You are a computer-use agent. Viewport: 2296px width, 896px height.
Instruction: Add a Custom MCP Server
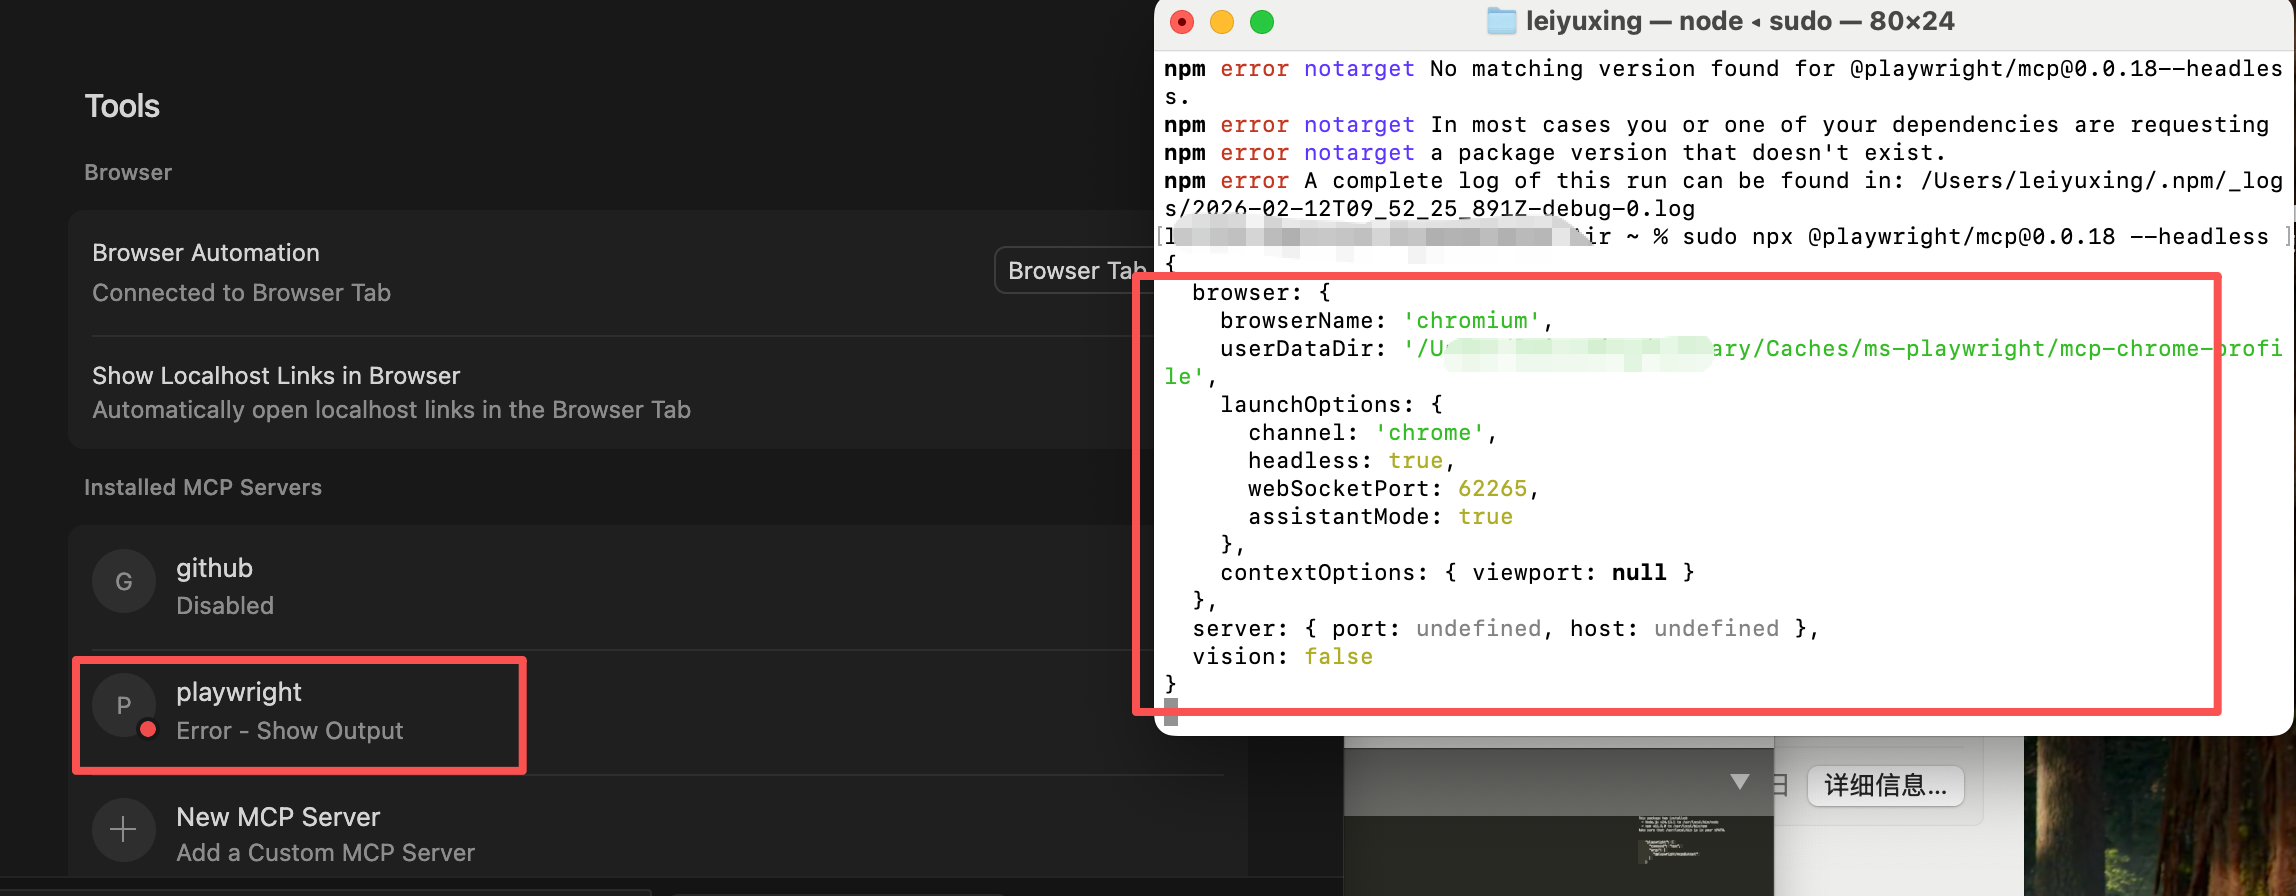[x=325, y=853]
